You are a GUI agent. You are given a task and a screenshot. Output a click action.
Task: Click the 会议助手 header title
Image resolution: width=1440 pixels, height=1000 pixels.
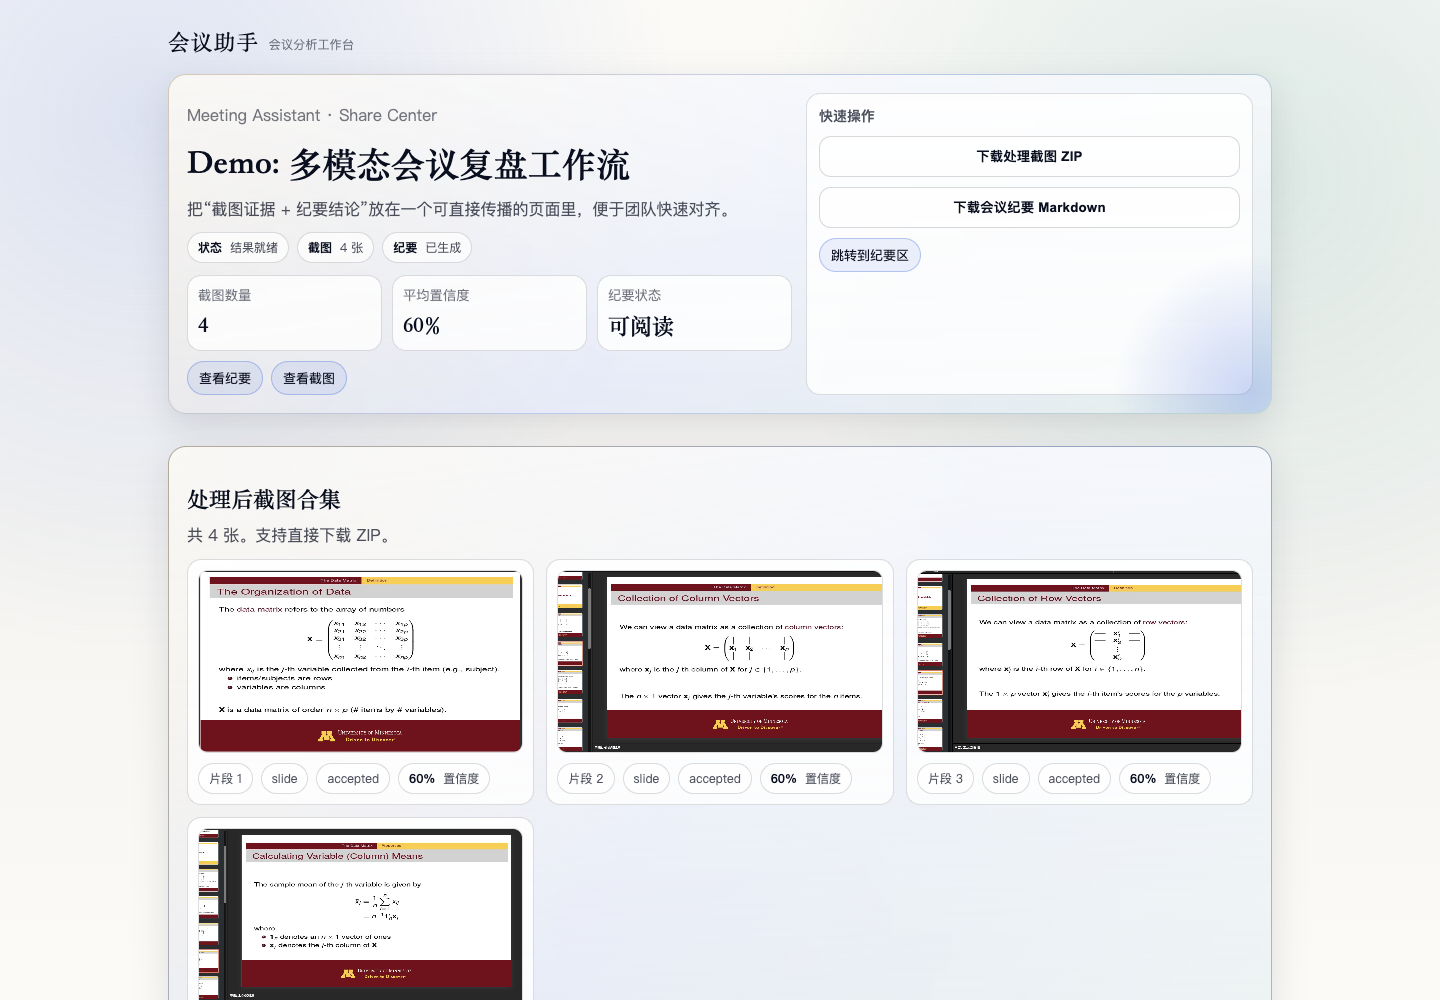coord(213,42)
